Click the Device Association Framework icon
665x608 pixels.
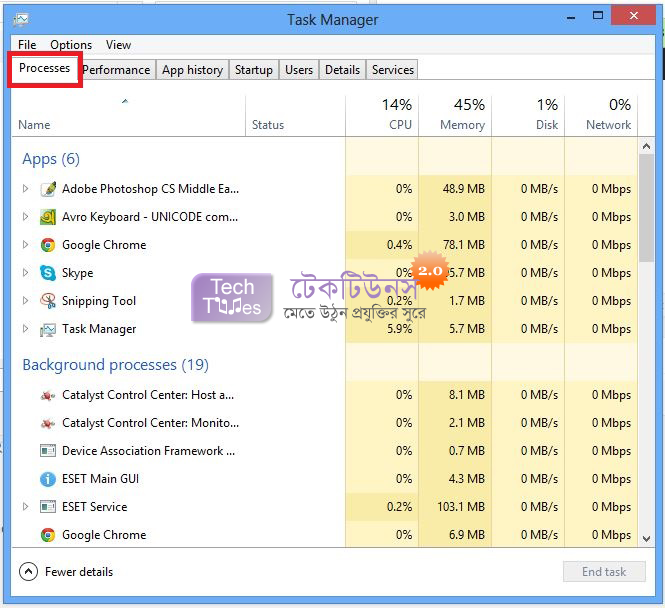click(48, 450)
